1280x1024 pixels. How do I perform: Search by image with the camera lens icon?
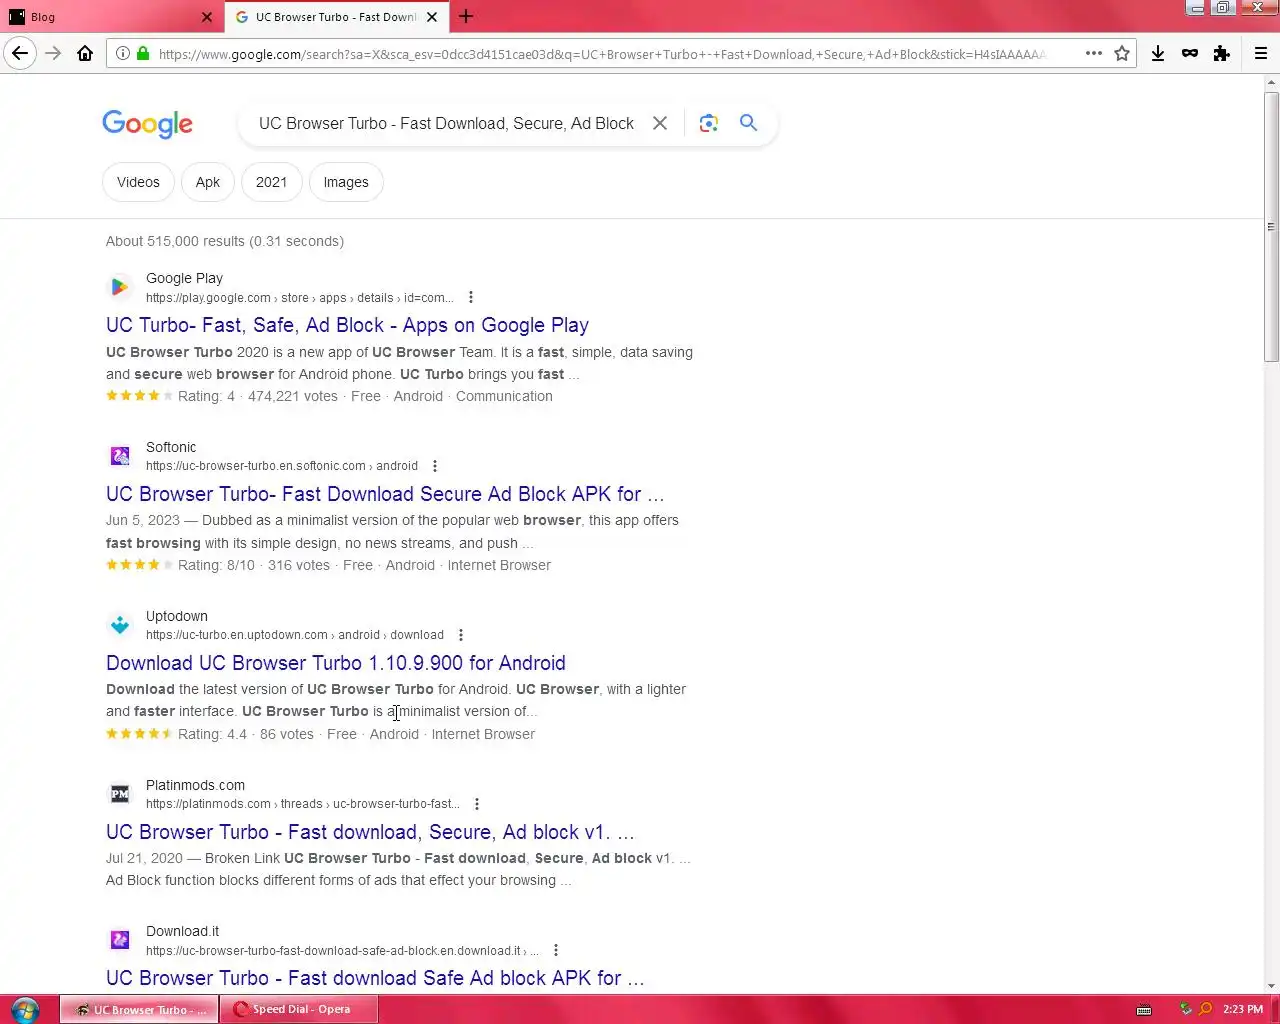pos(709,123)
